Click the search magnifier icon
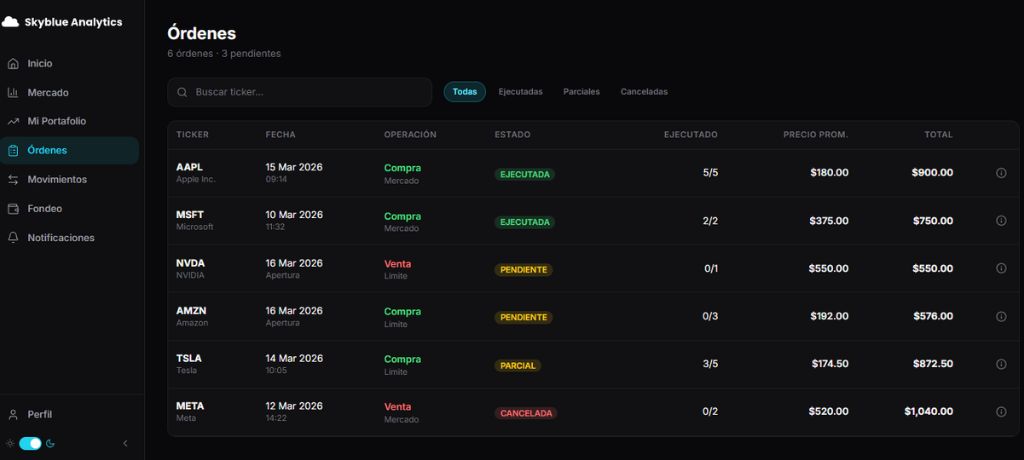This screenshot has height=460, width=1024. tap(182, 92)
